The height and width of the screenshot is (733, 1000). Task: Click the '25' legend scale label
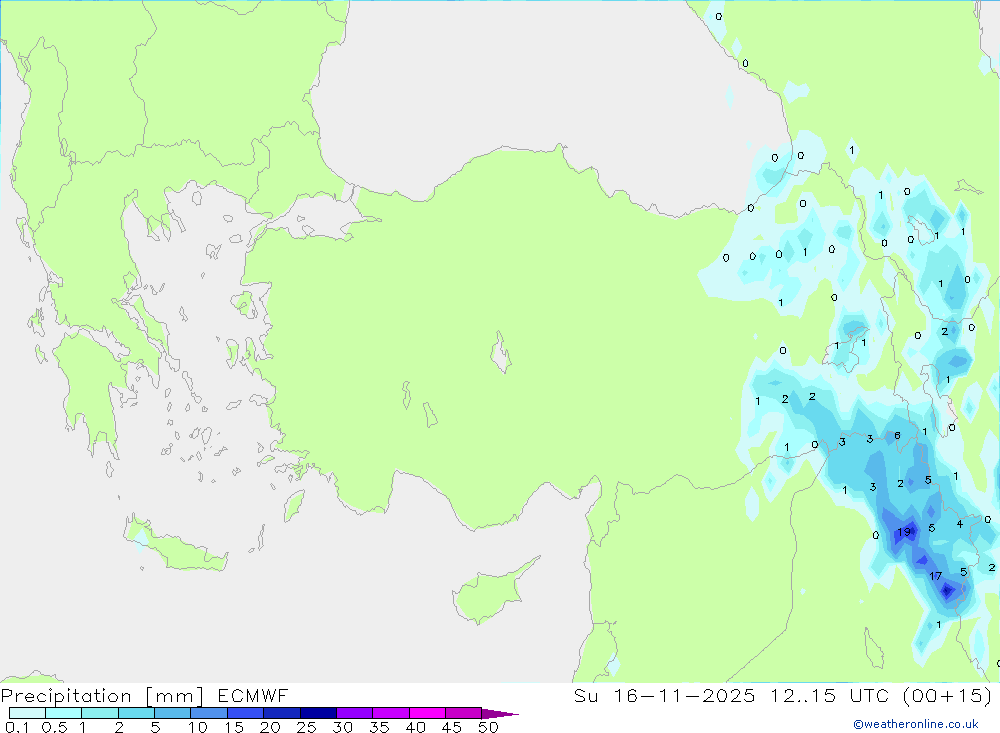tap(307, 727)
